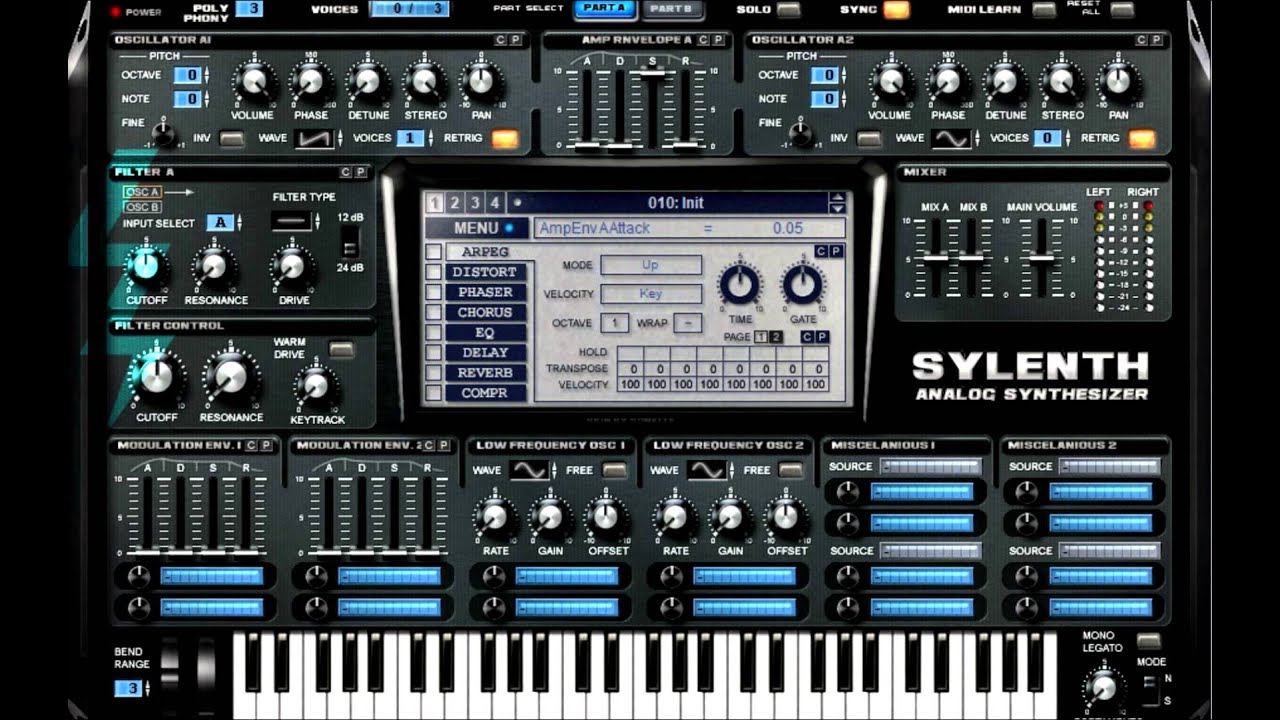Click the Portamento knob near Mono Legato
1280x720 pixels.
click(x=1102, y=687)
